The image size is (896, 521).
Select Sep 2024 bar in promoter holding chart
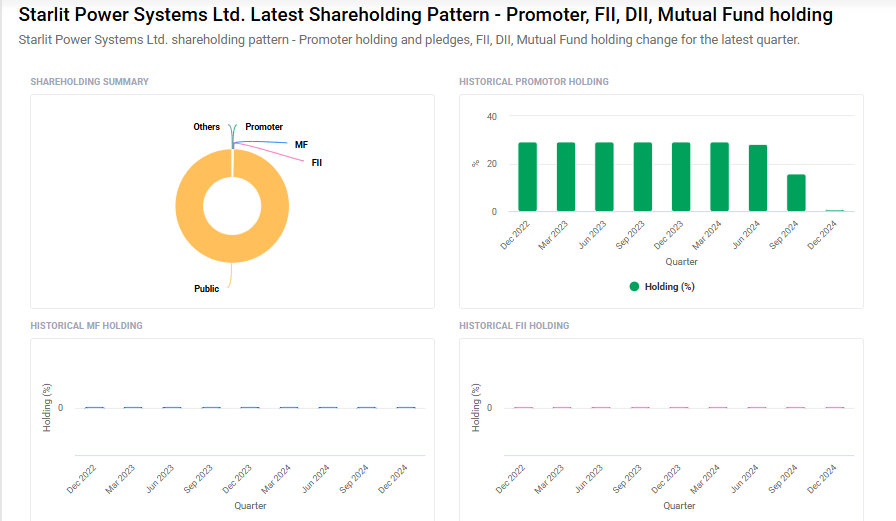pos(796,193)
